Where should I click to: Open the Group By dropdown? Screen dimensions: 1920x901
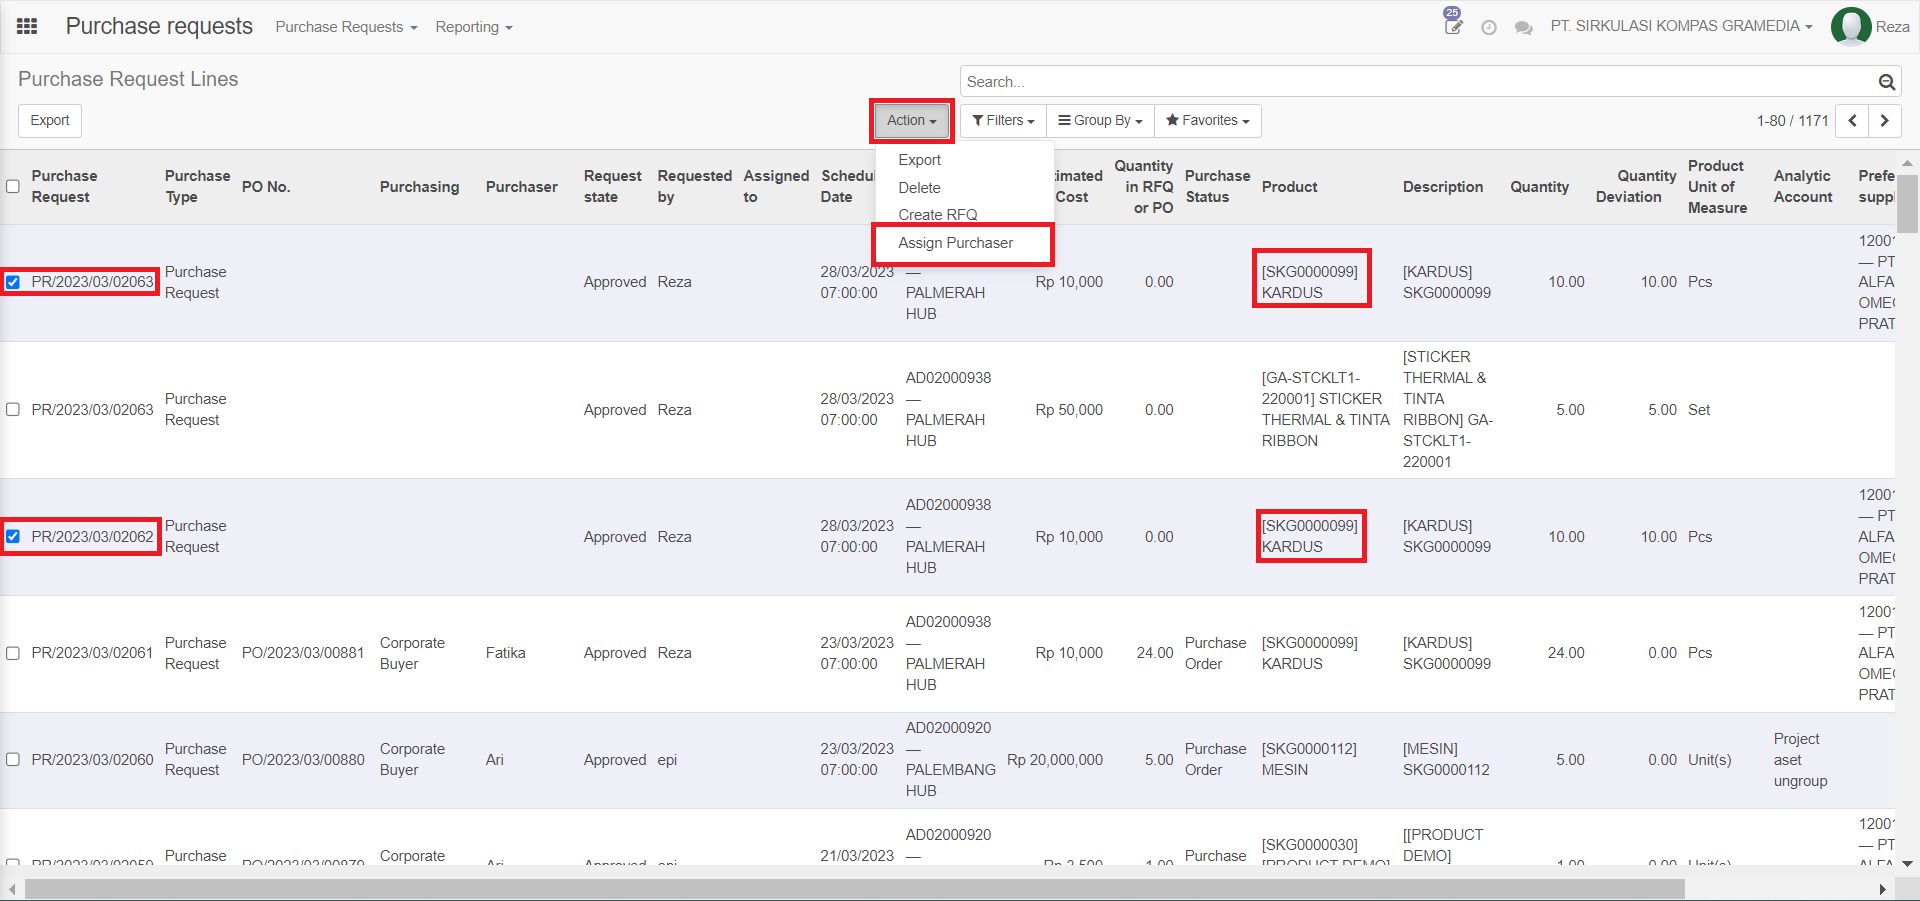(1100, 121)
